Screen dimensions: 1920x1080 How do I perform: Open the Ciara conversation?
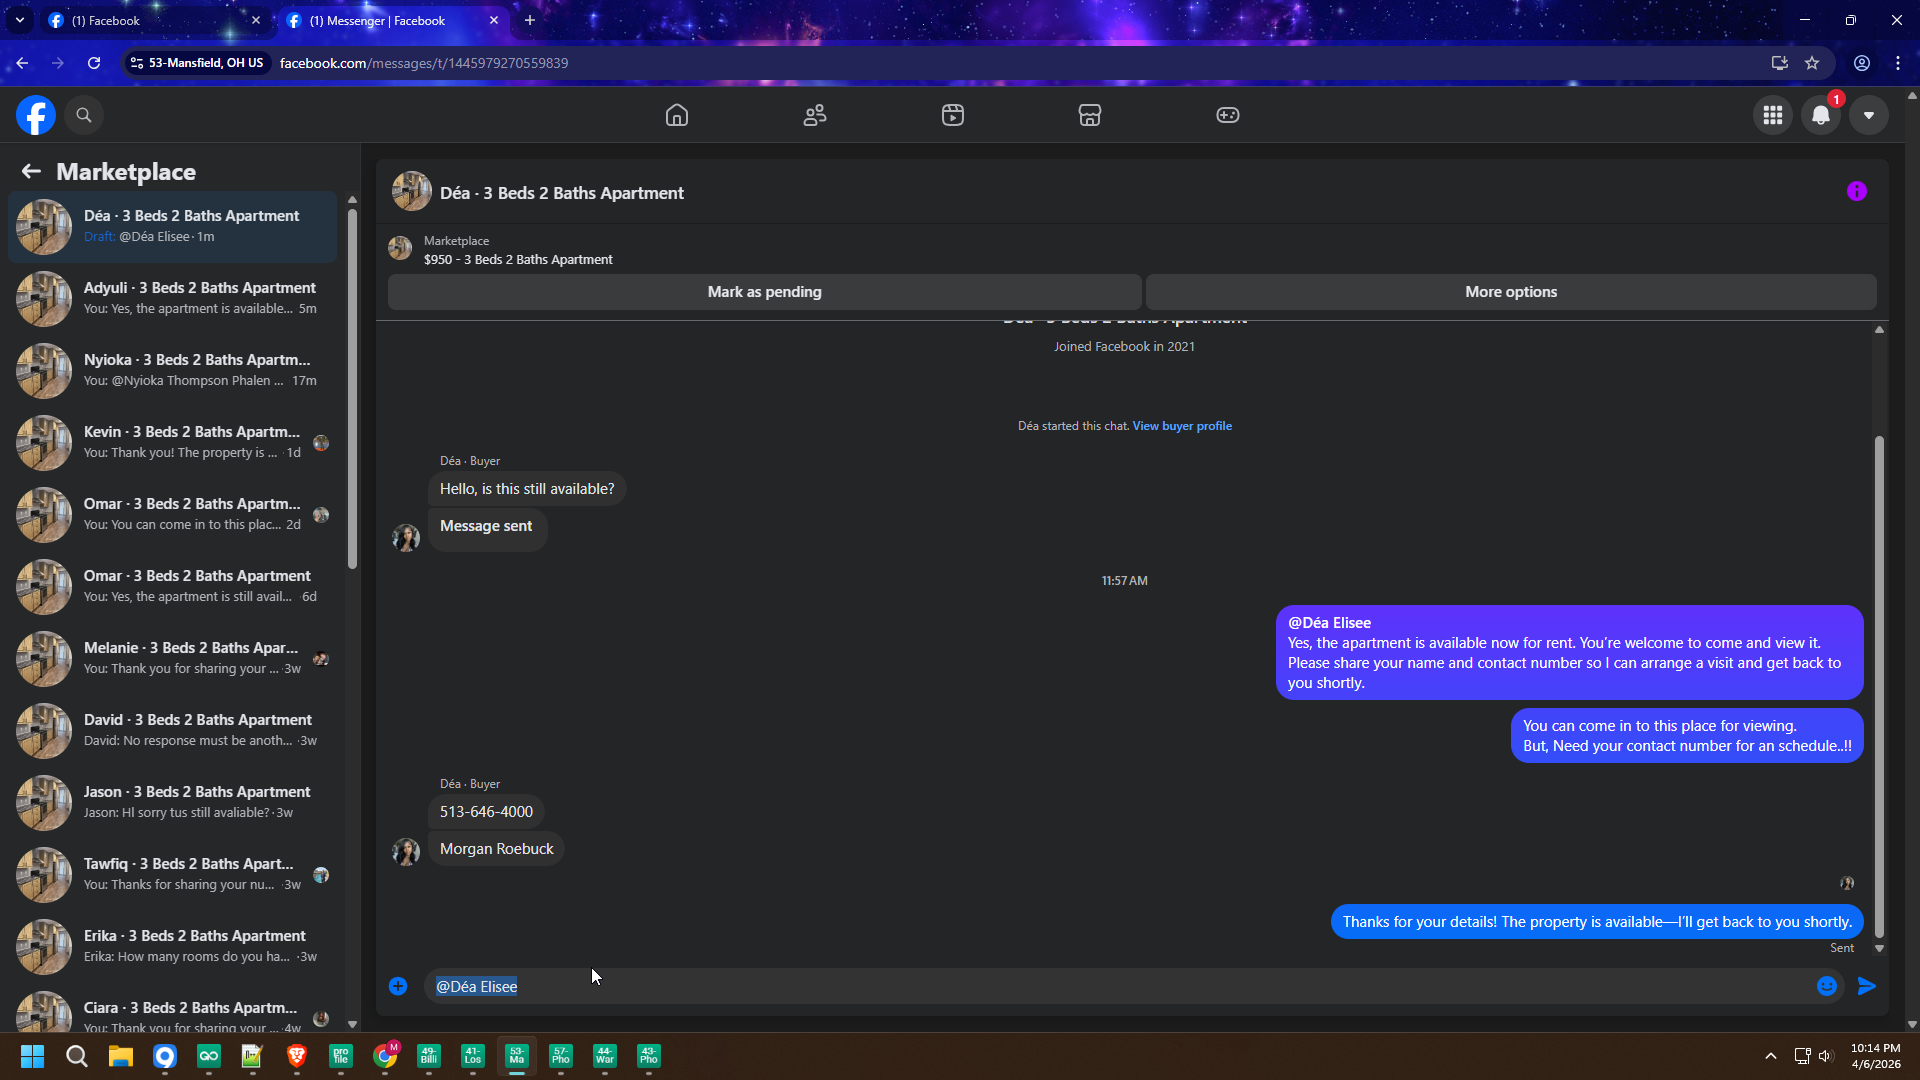click(173, 1010)
